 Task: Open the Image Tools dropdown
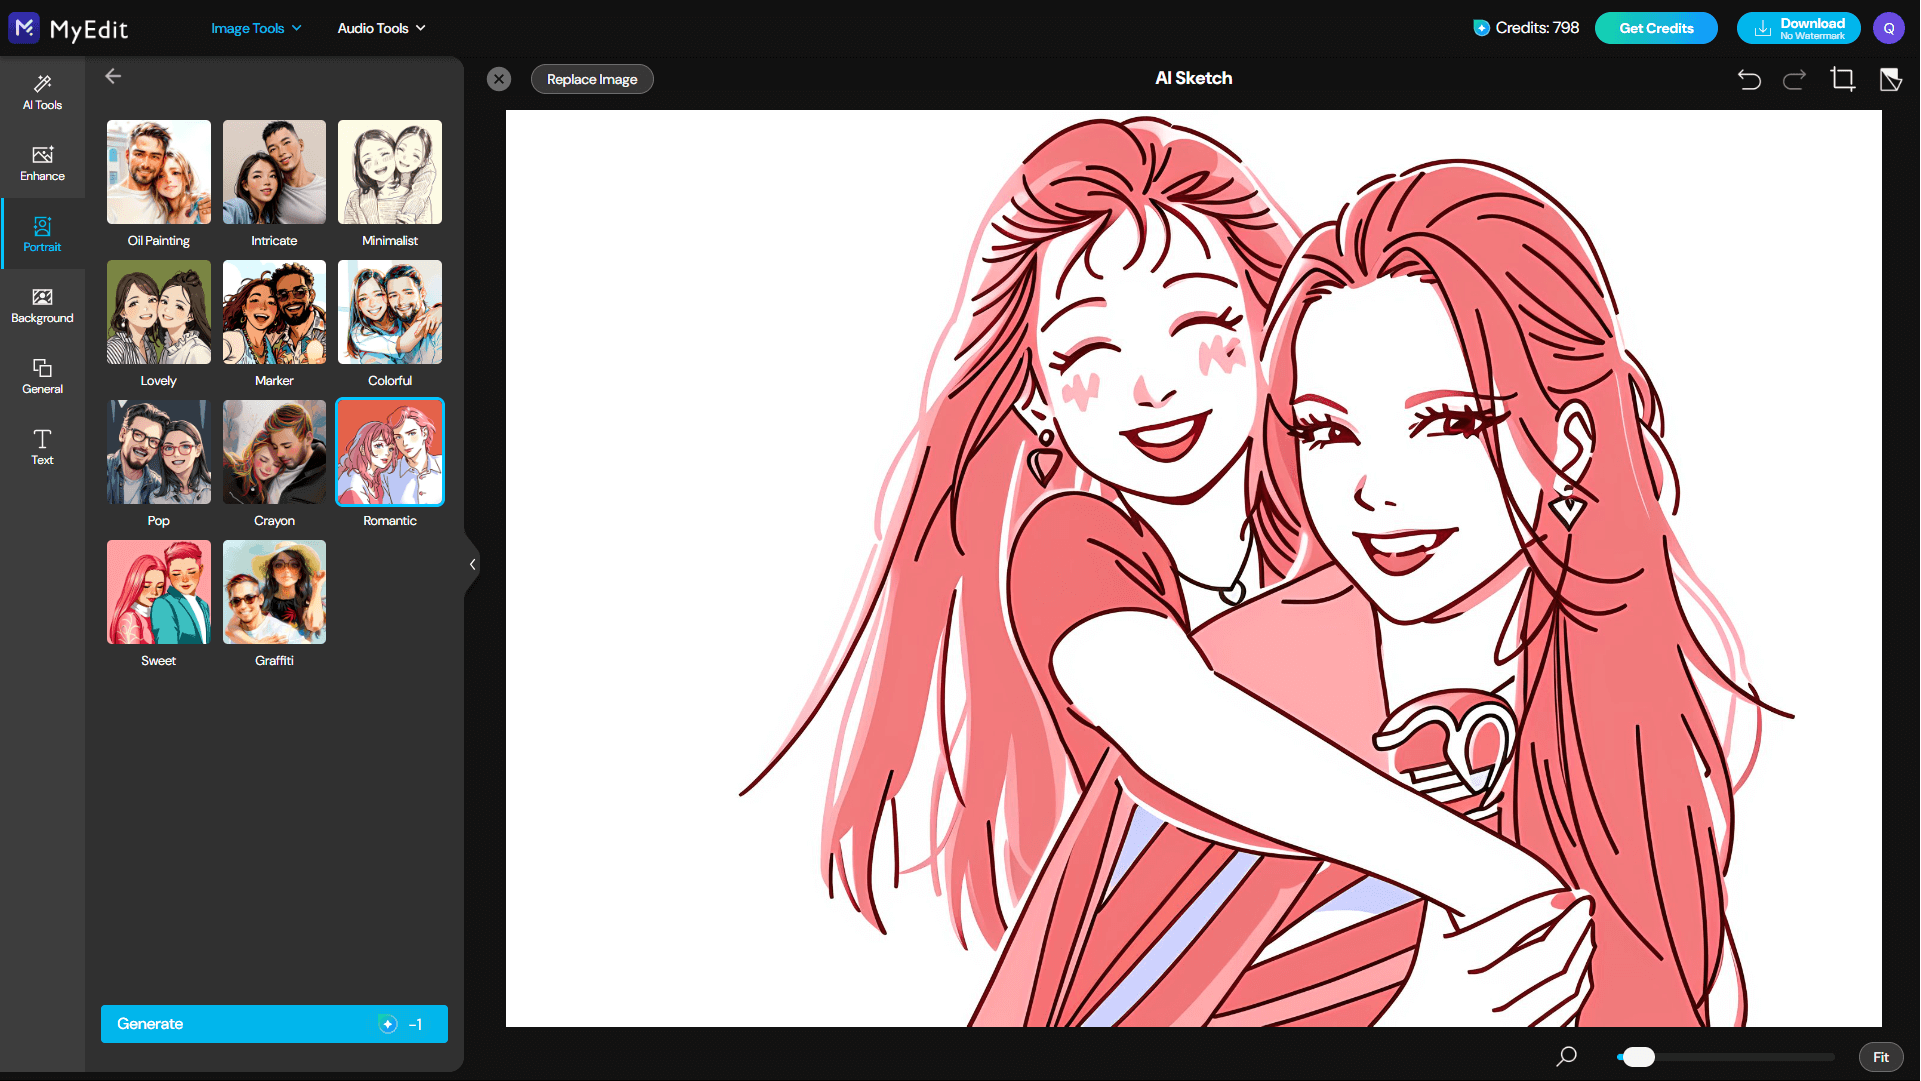[x=255, y=28]
